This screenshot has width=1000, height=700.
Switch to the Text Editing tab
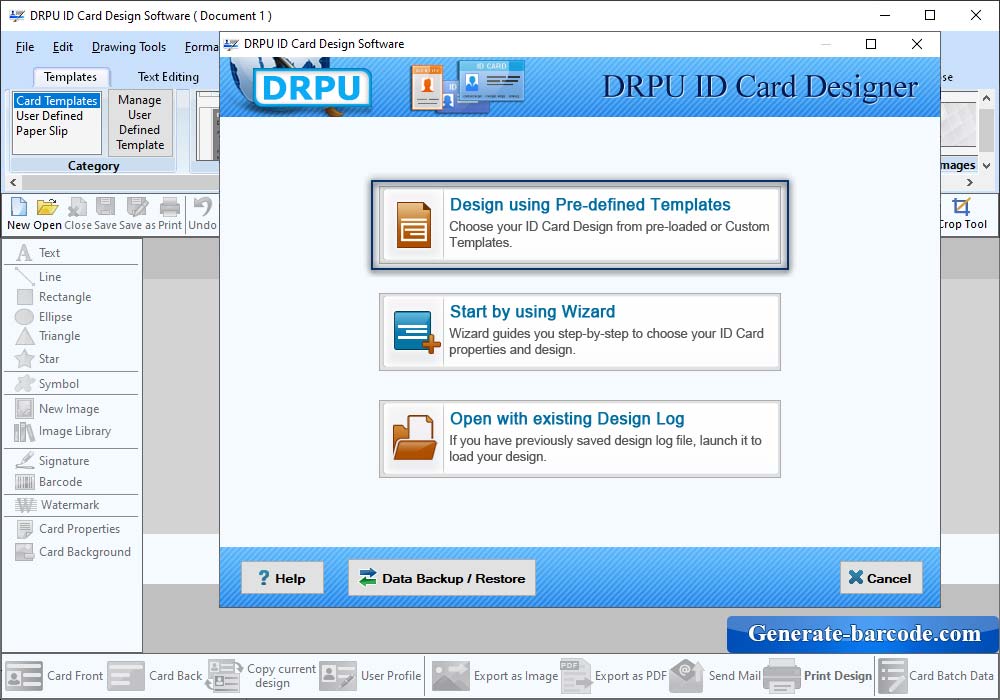tap(168, 77)
